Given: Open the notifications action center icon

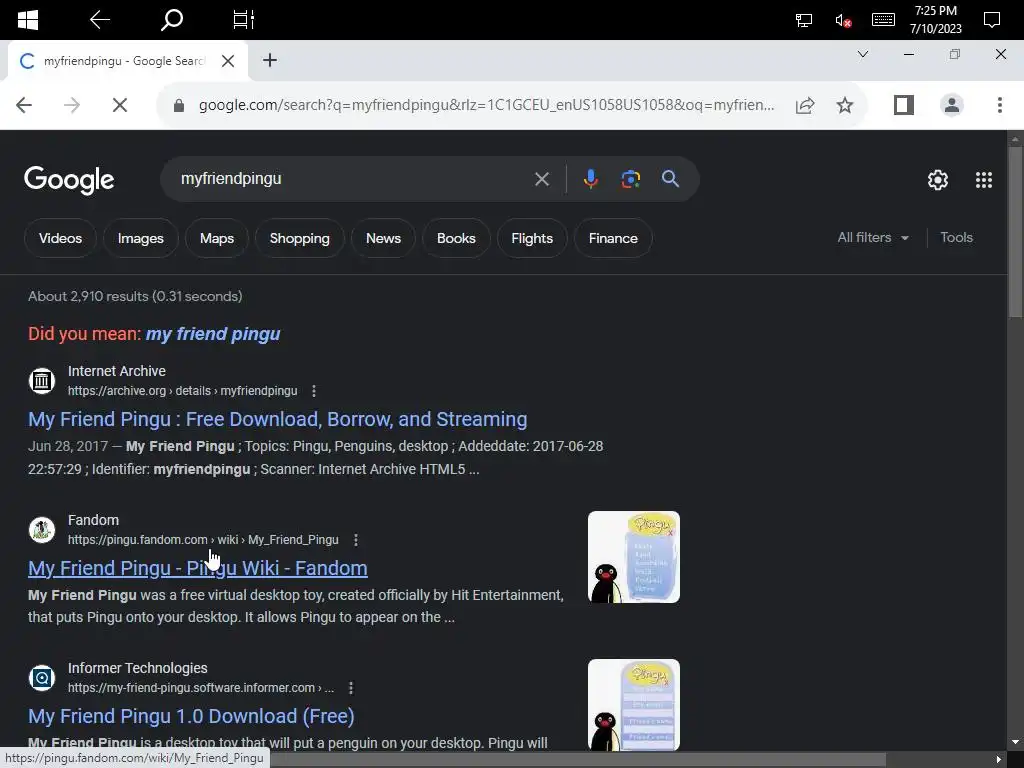Looking at the screenshot, I should pos(991,20).
